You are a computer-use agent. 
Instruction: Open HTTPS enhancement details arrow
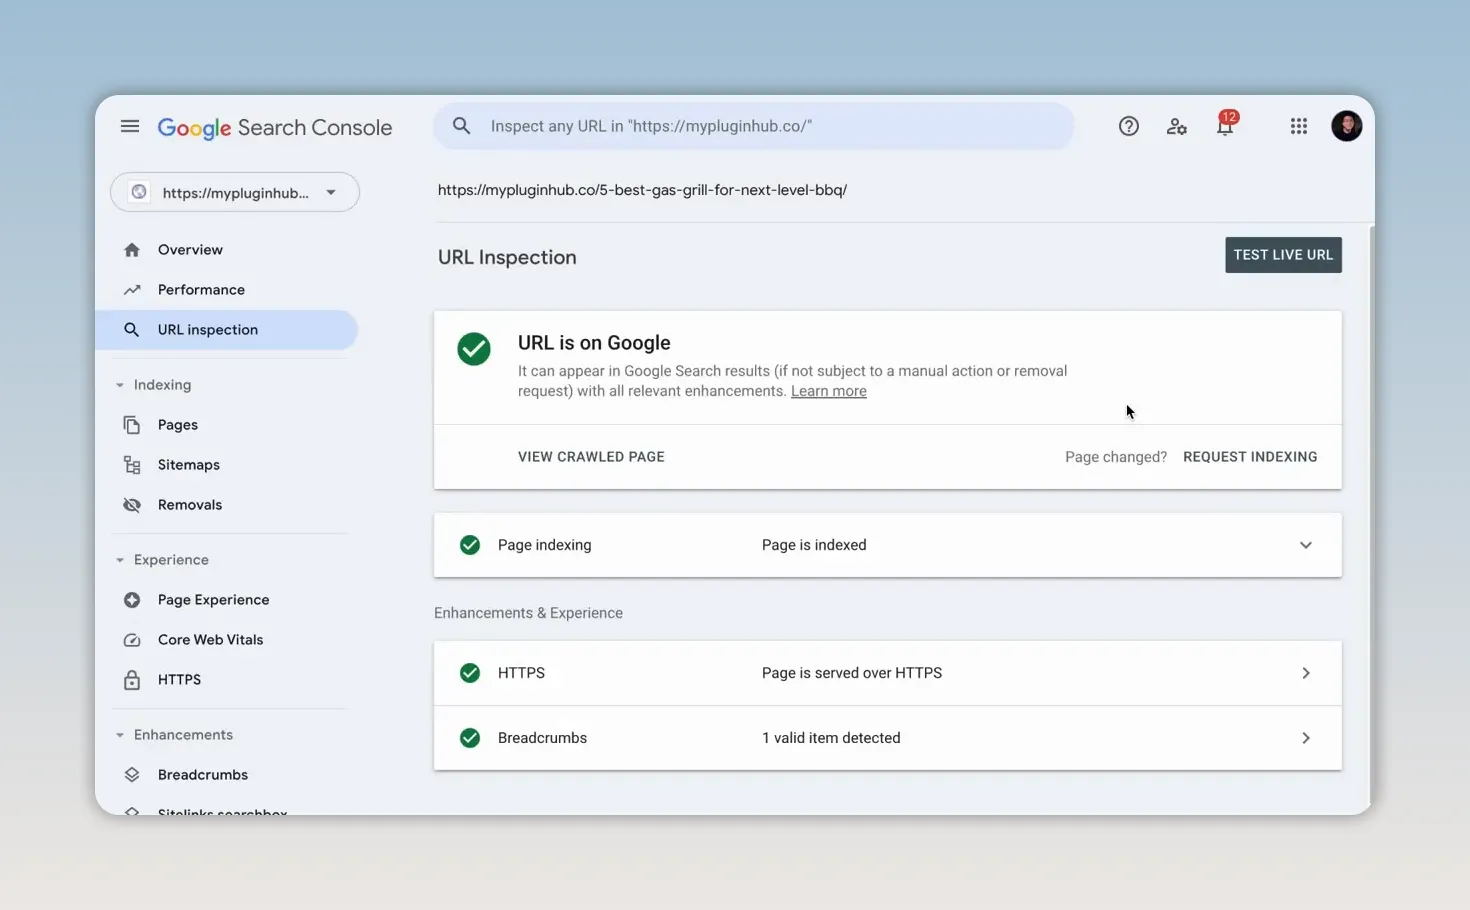[x=1306, y=673]
